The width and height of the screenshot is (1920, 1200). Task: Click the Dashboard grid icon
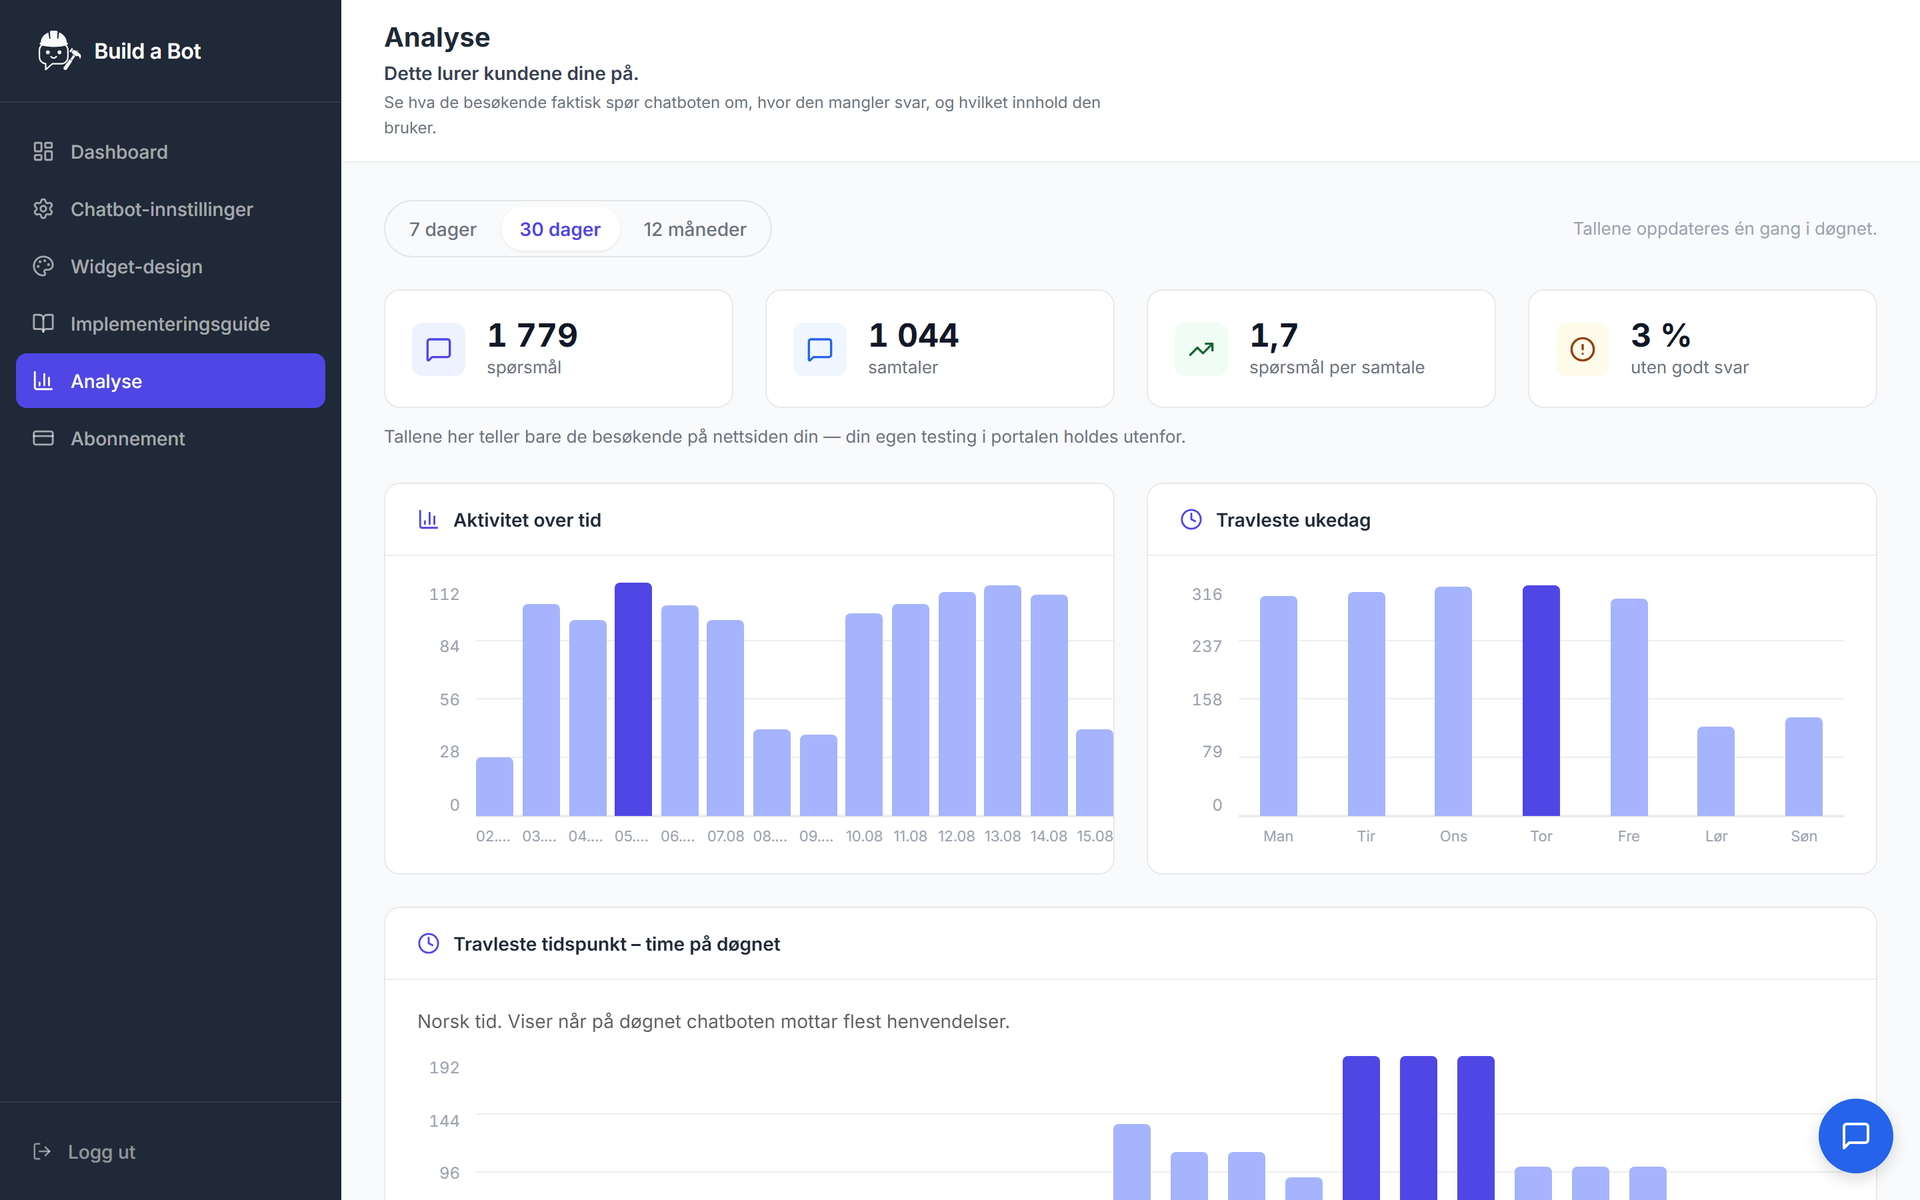(x=43, y=152)
